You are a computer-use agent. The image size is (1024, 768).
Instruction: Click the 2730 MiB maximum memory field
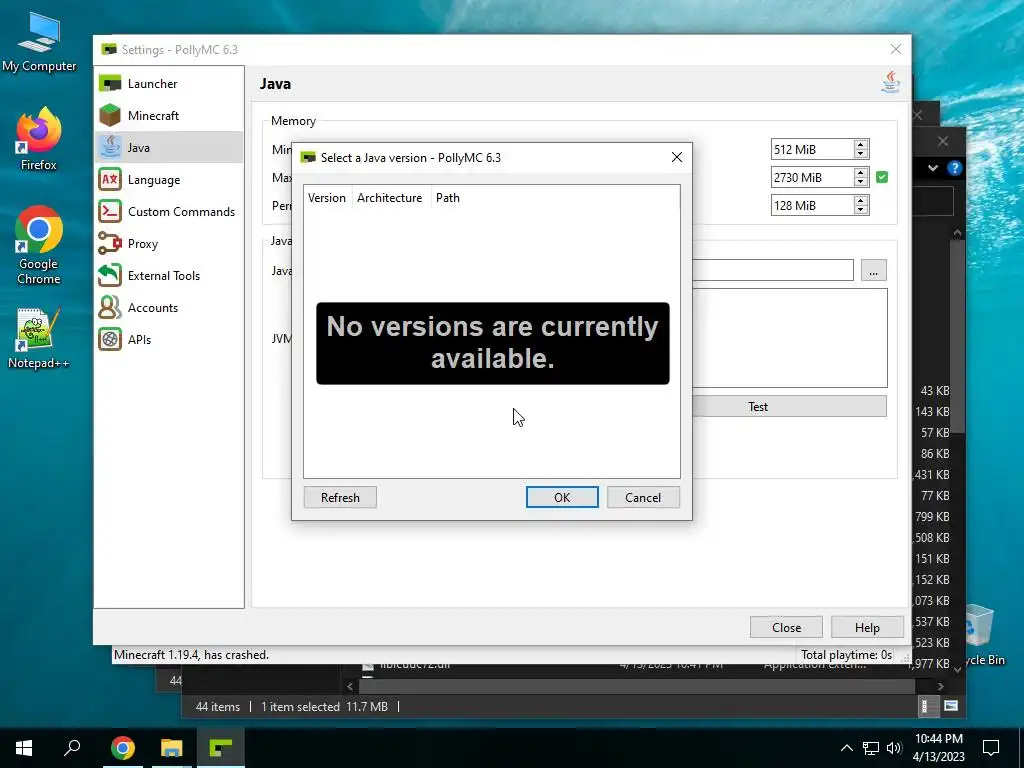point(812,178)
